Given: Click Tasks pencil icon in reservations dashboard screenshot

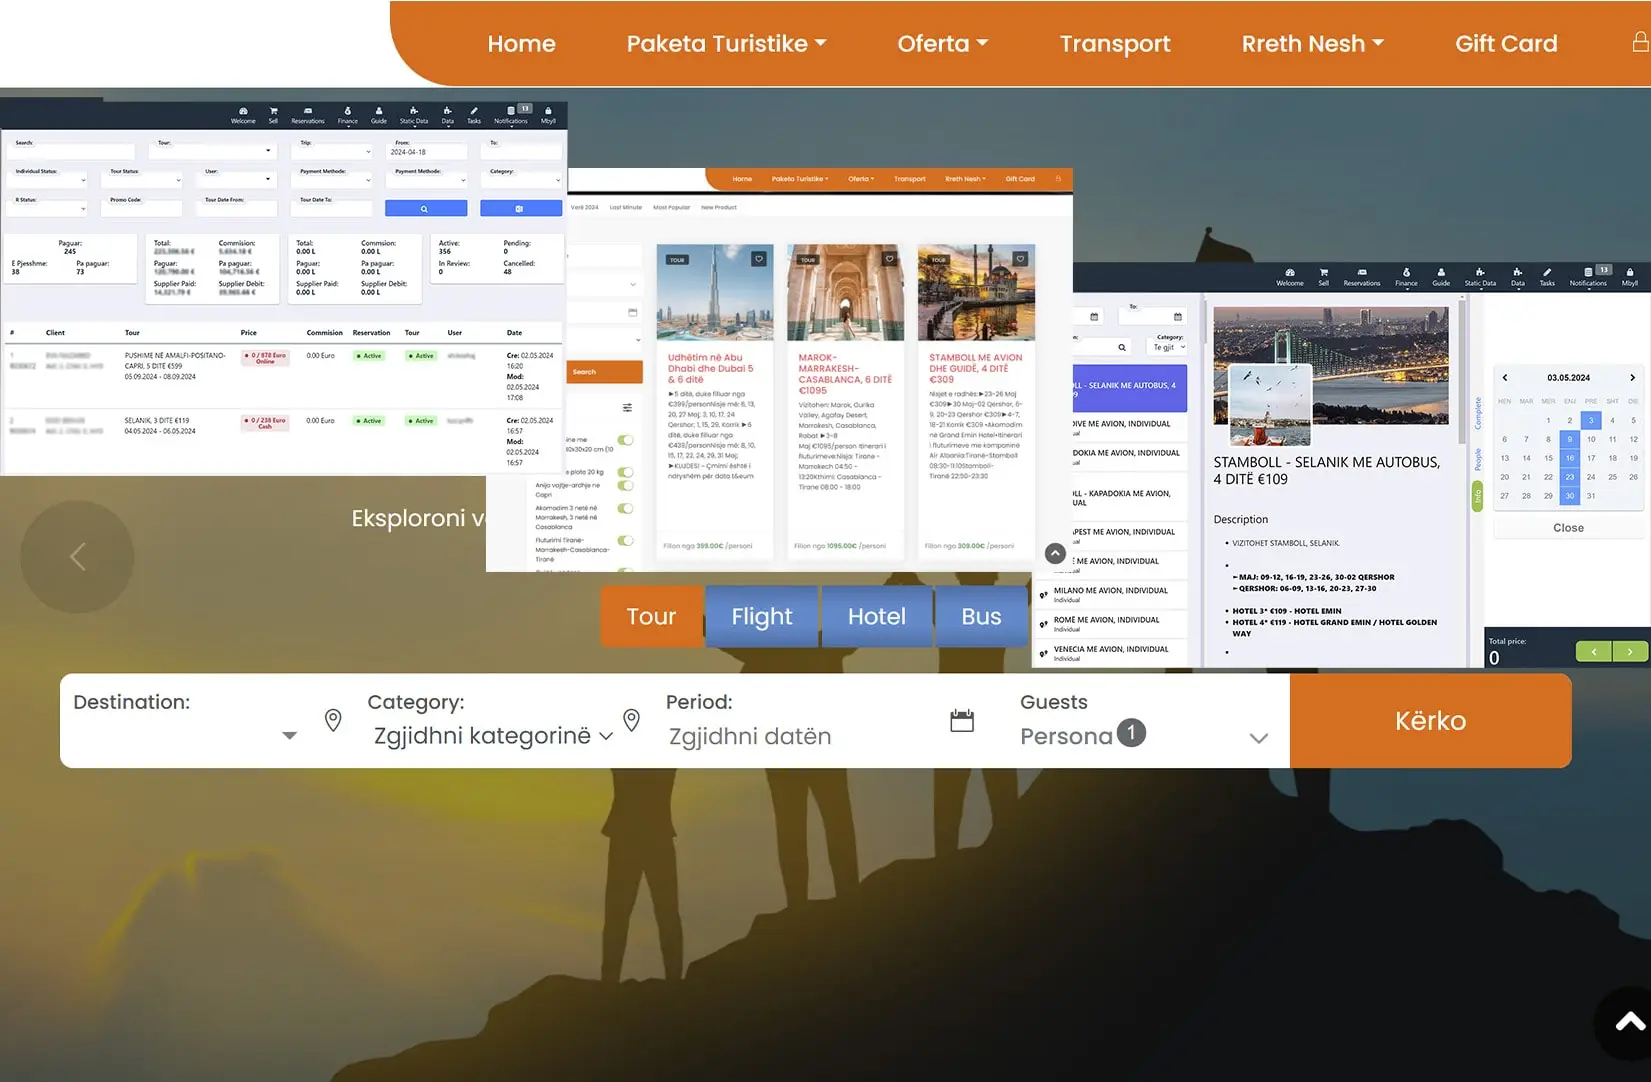Looking at the screenshot, I should [x=474, y=115].
